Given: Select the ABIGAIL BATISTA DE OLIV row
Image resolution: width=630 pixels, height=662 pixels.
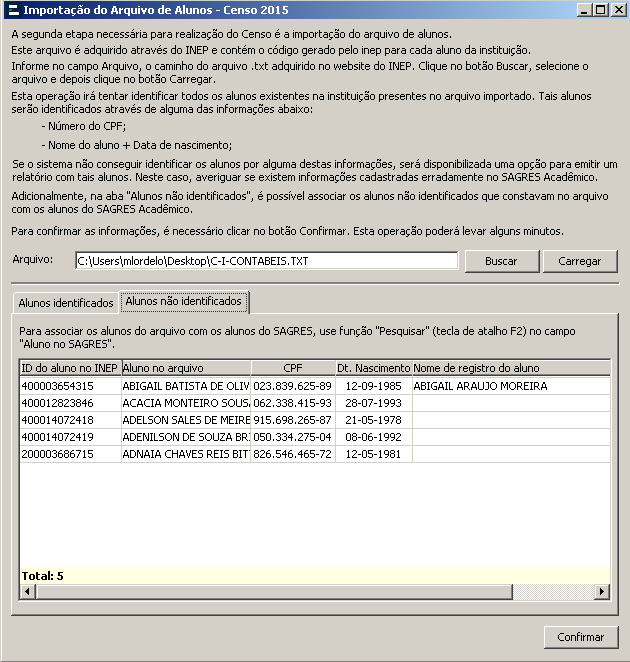Looking at the screenshot, I should [x=185, y=386].
